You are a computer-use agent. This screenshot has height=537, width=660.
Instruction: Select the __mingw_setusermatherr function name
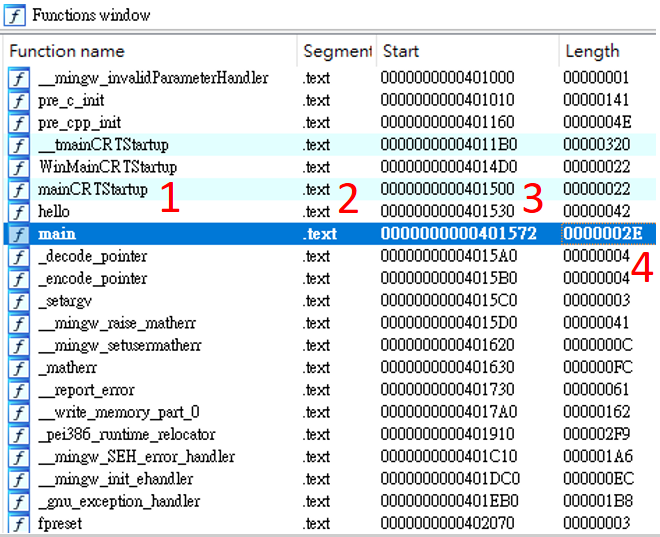(120, 346)
